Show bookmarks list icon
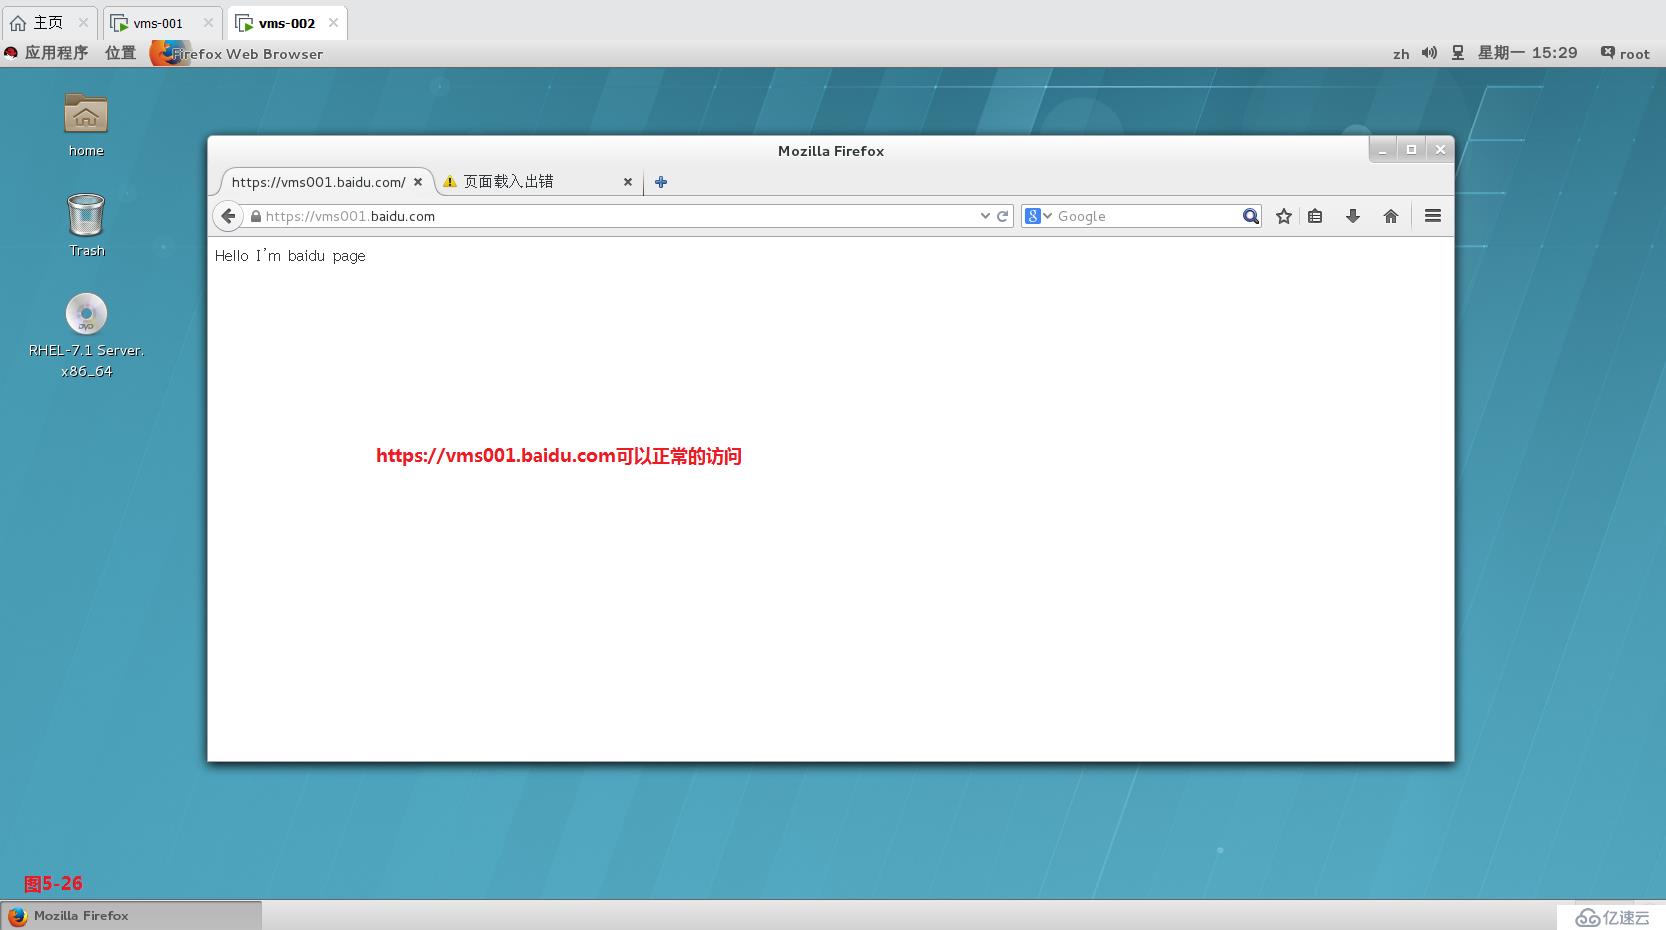 coord(1315,216)
